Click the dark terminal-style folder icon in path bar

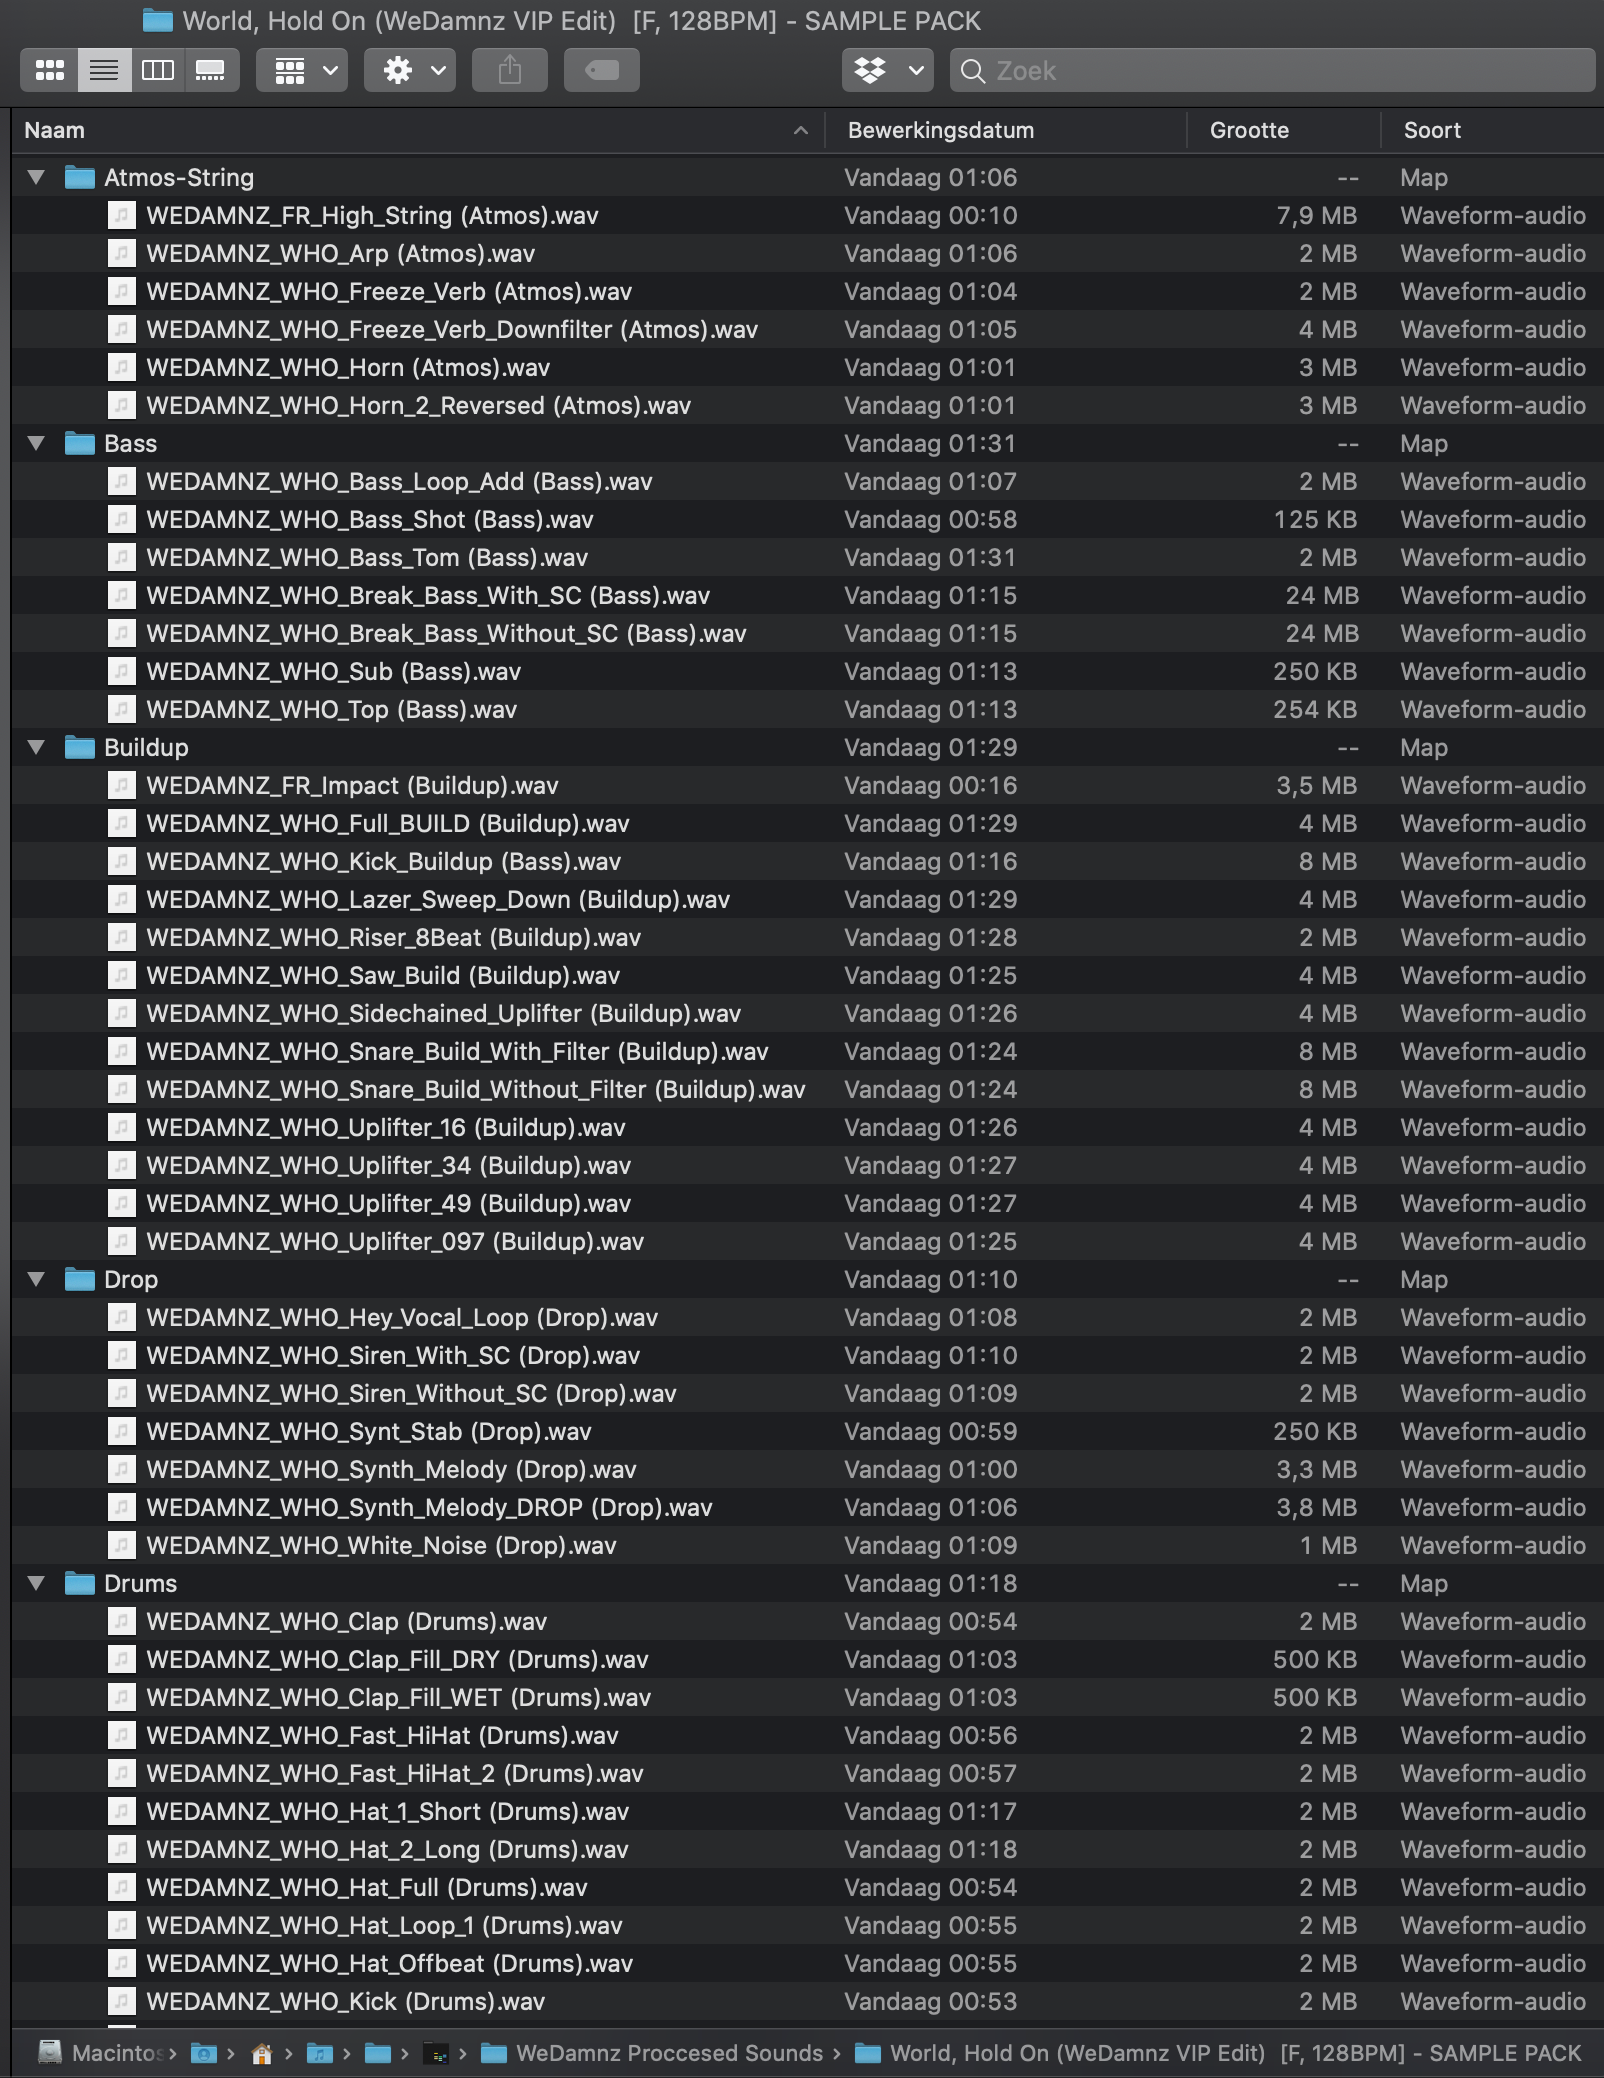pos(436,2053)
